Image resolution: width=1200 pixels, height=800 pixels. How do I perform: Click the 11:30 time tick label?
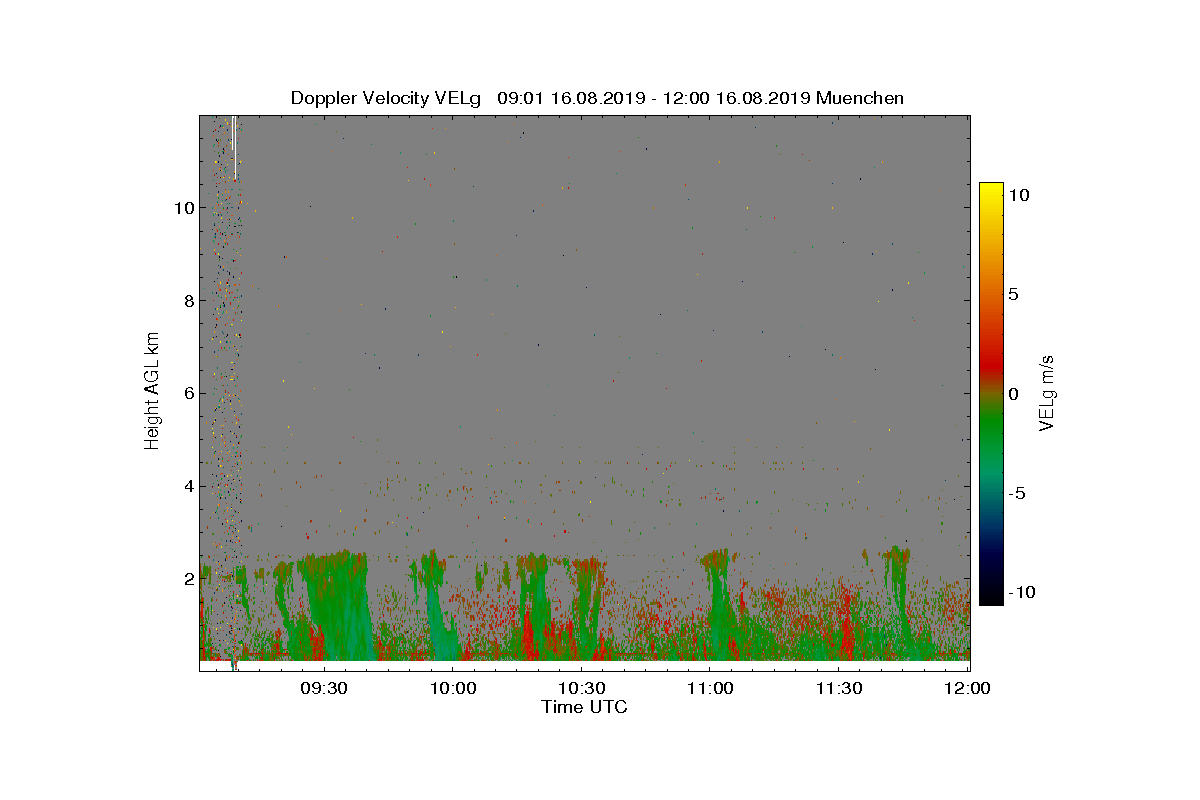840,689
